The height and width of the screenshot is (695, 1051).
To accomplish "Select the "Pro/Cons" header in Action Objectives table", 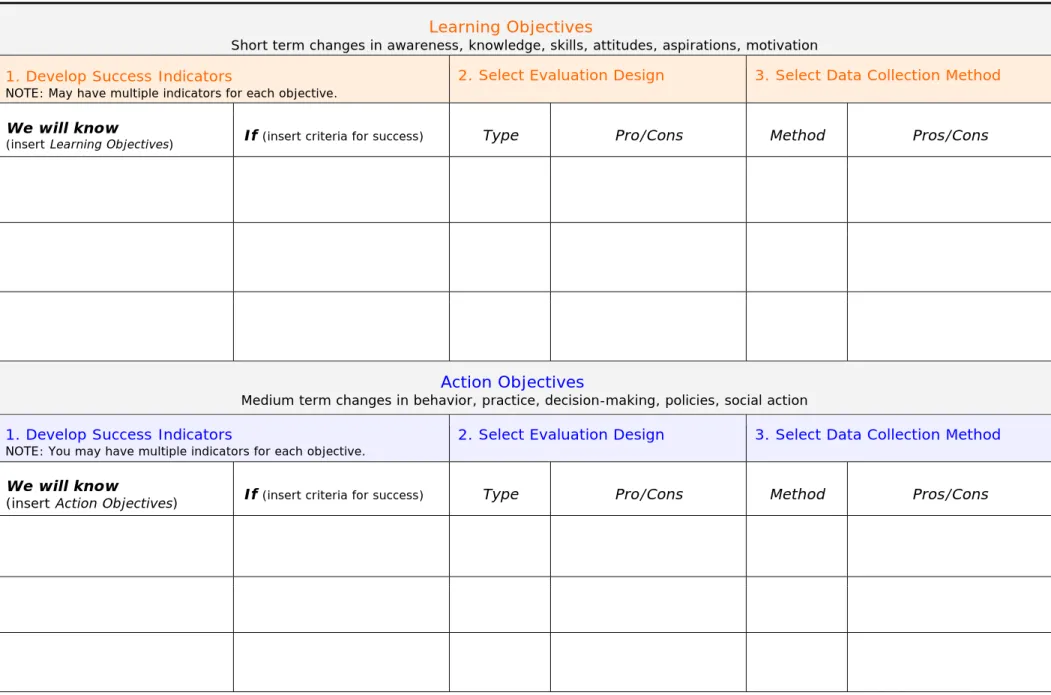I will 649,495.
